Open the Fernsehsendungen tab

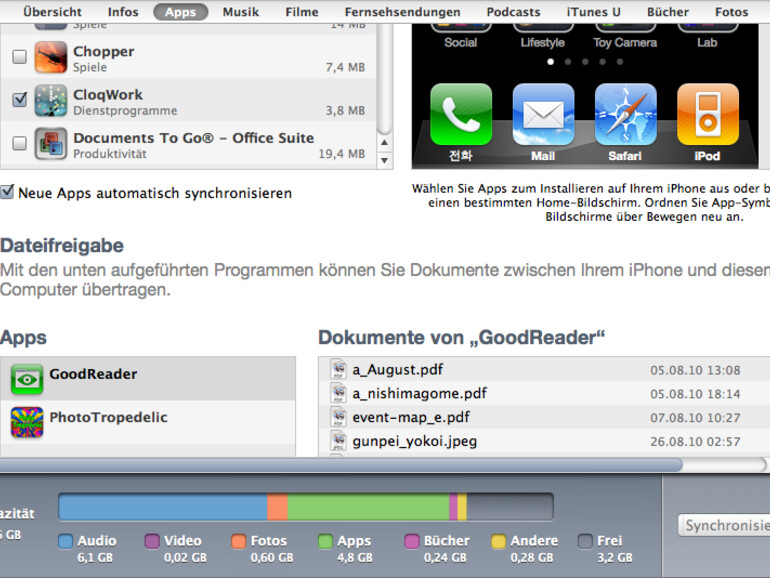click(x=403, y=12)
